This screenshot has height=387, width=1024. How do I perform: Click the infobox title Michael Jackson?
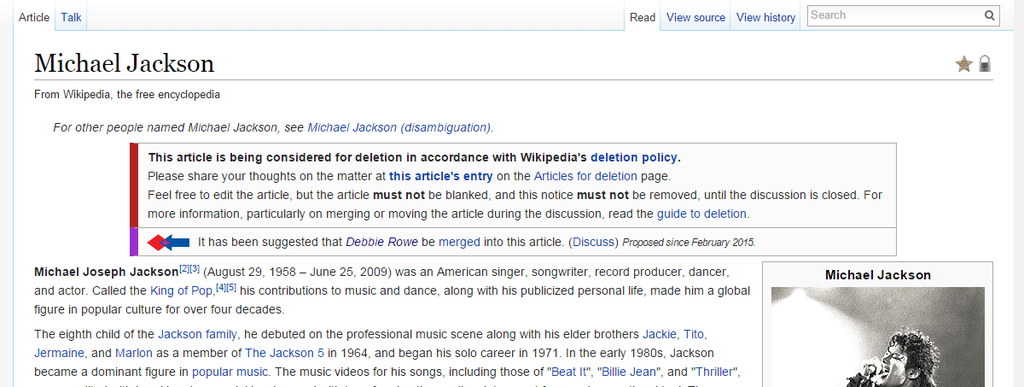click(878, 275)
